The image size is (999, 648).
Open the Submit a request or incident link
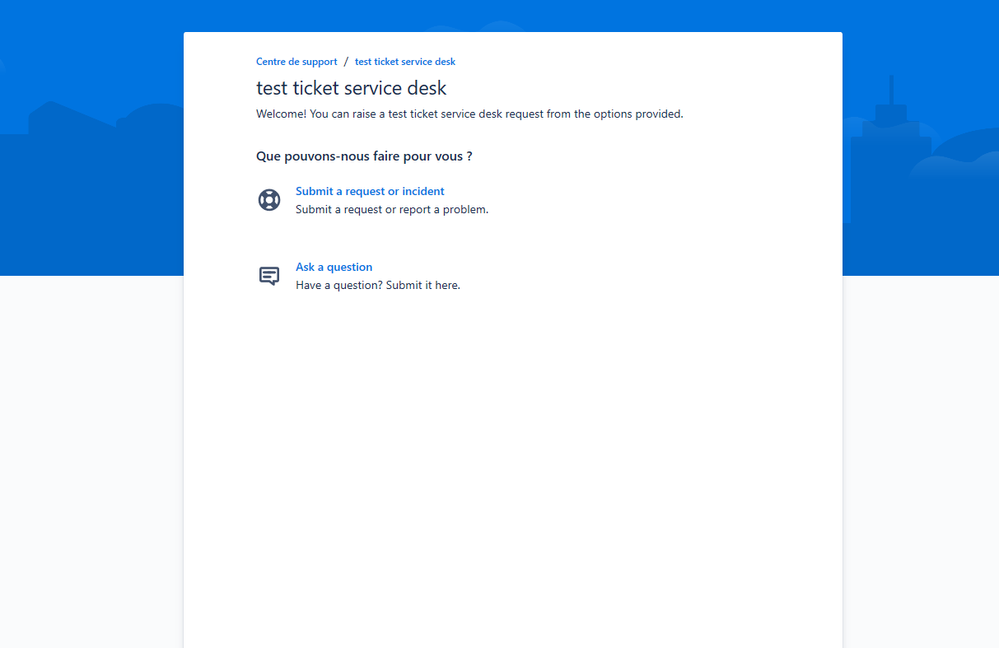(370, 191)
